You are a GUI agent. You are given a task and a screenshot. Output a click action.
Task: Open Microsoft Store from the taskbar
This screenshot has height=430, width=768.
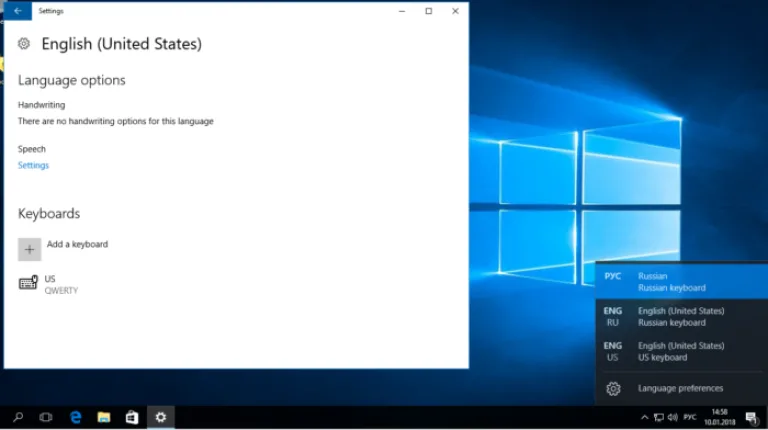(x=132, y=417)
